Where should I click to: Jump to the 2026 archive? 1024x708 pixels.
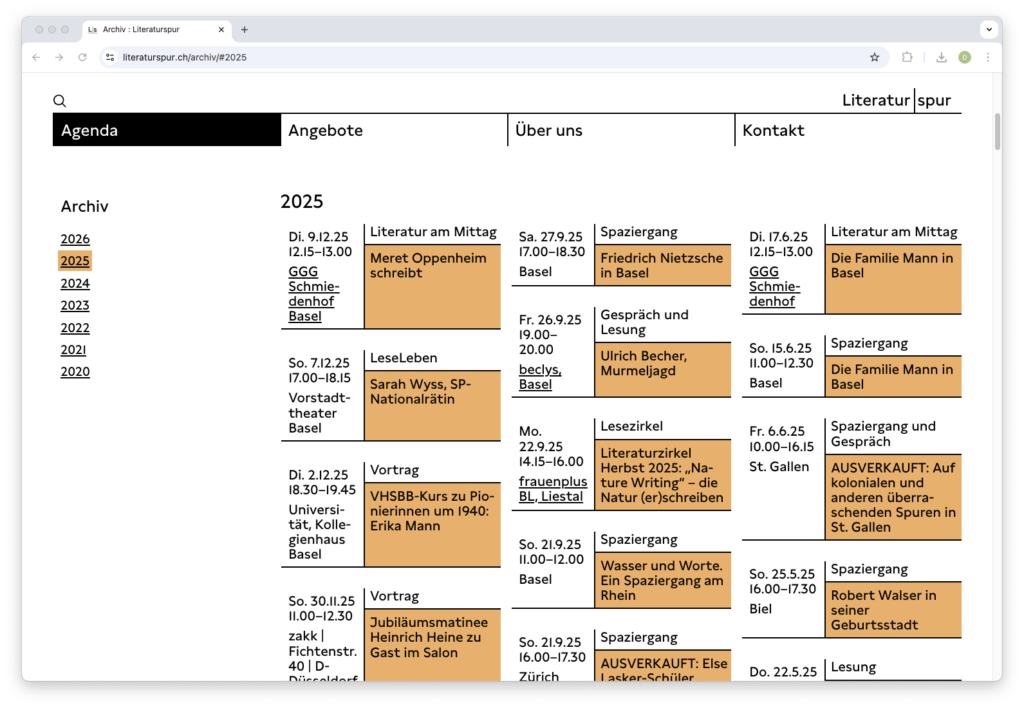pos(75,239)
